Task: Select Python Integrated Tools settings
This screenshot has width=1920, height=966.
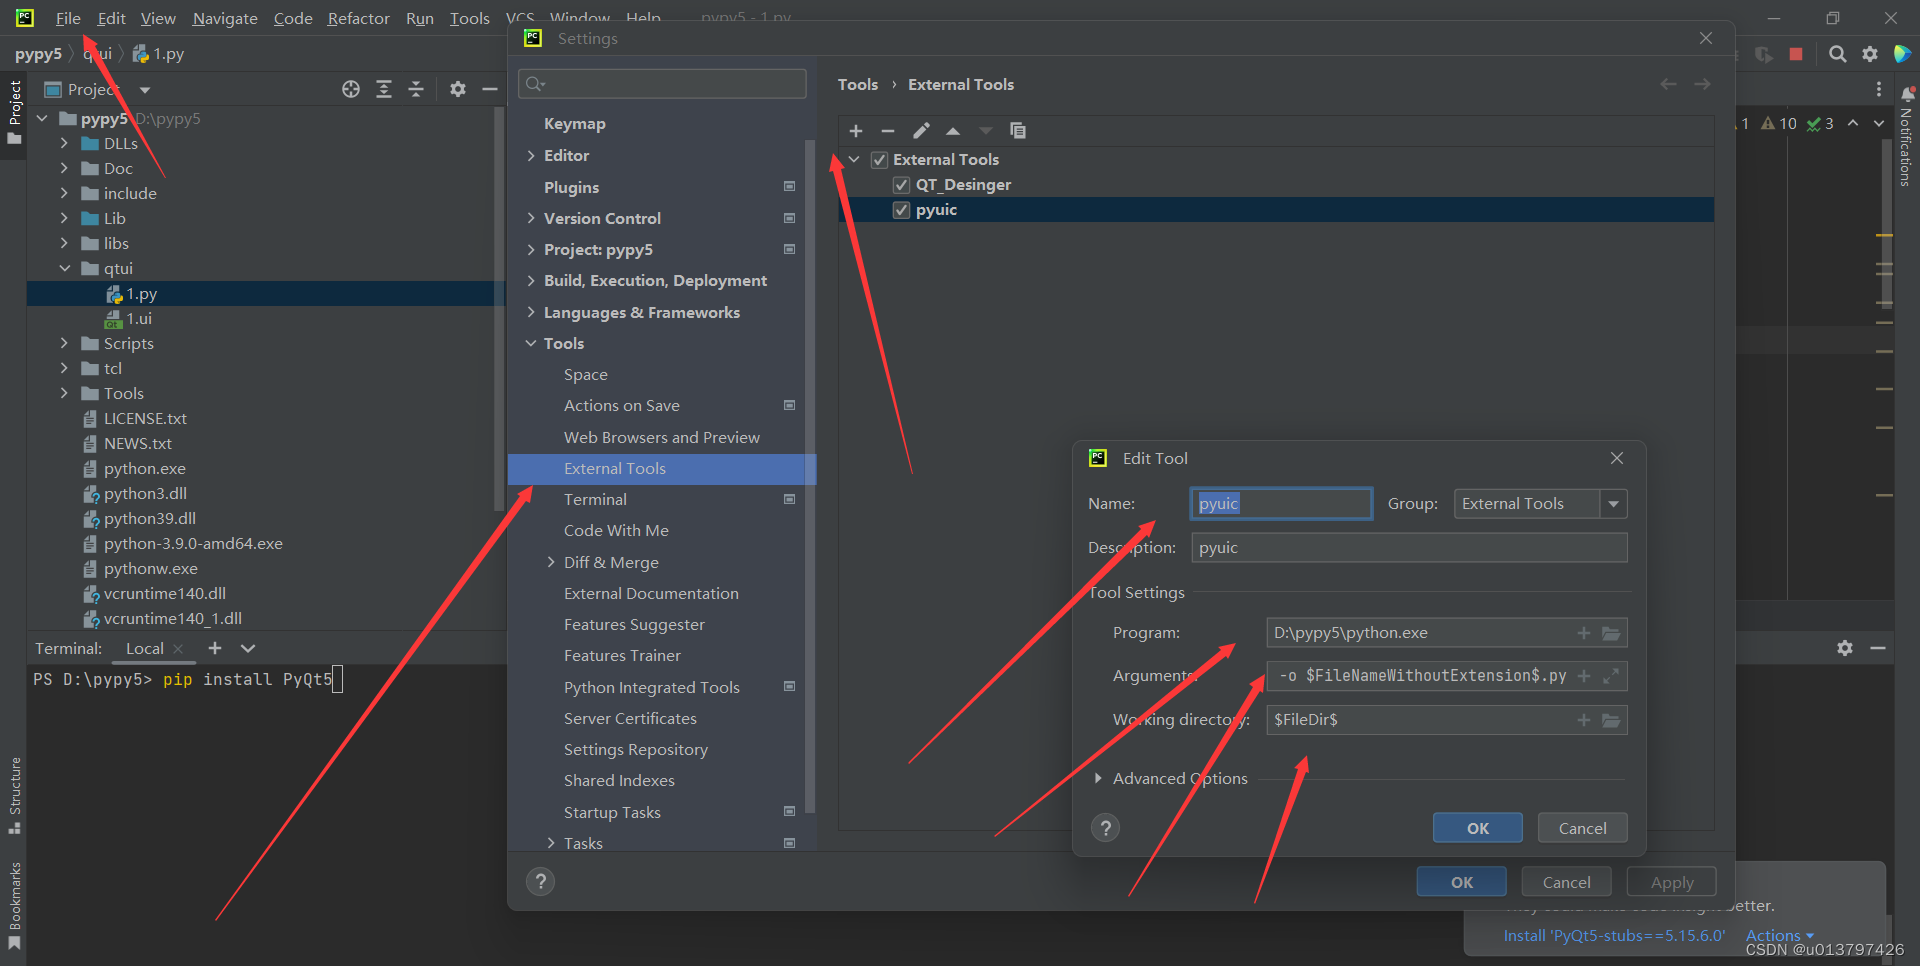Action: click(x=651, y=688)
